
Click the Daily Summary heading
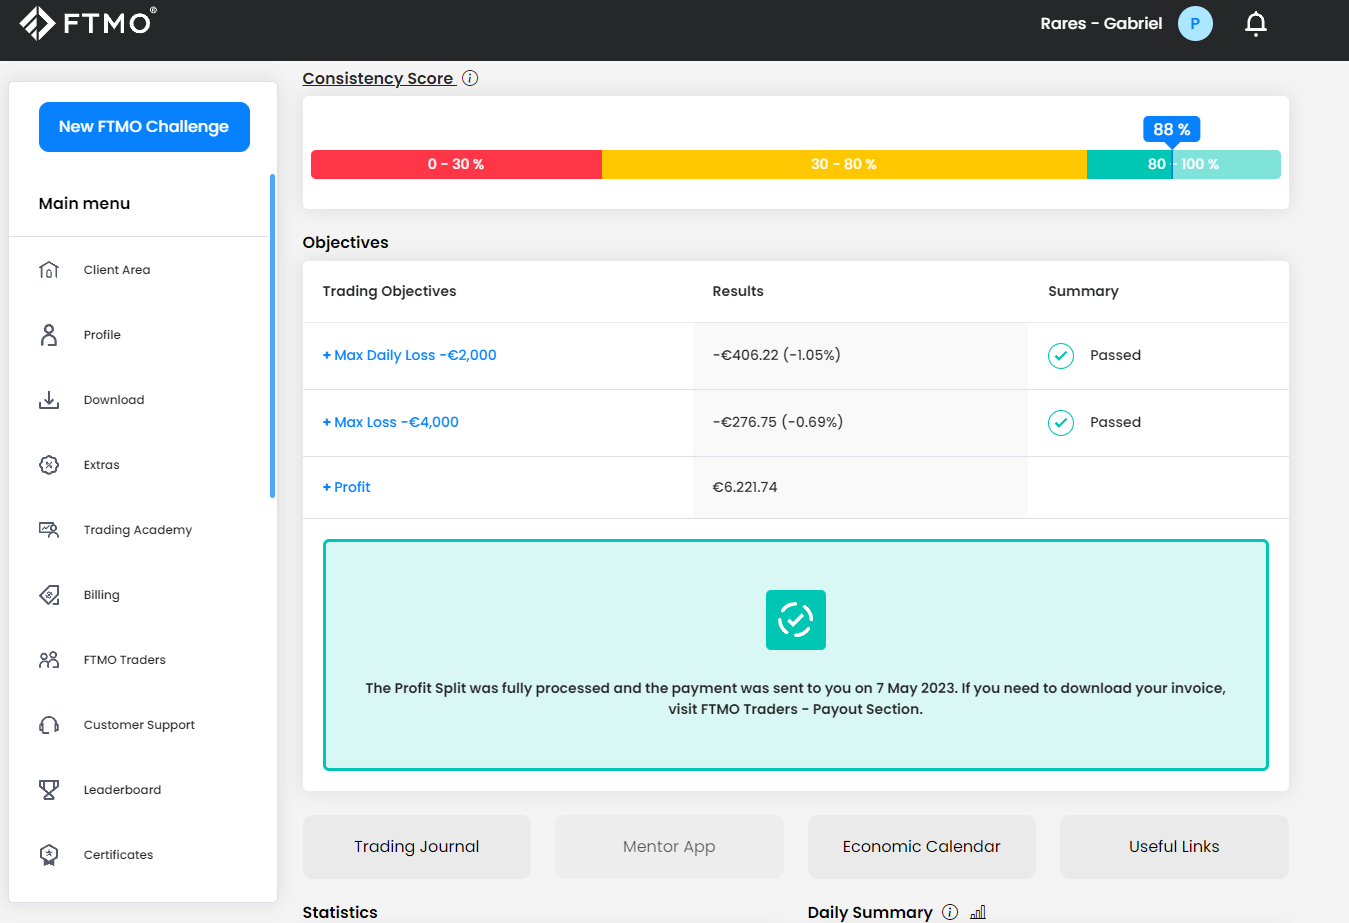click(870, 912)
